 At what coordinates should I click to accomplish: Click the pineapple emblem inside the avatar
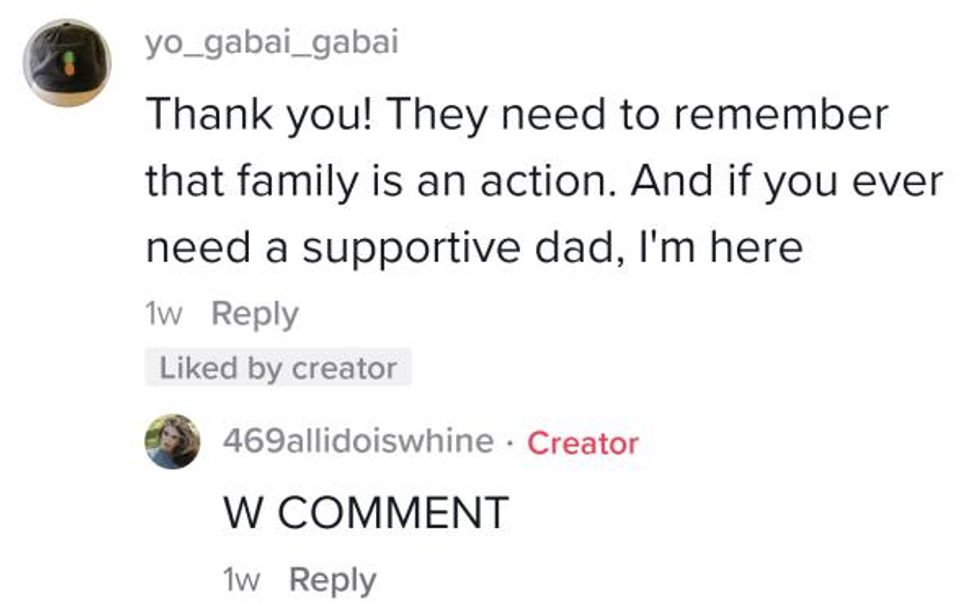point(69,63)
